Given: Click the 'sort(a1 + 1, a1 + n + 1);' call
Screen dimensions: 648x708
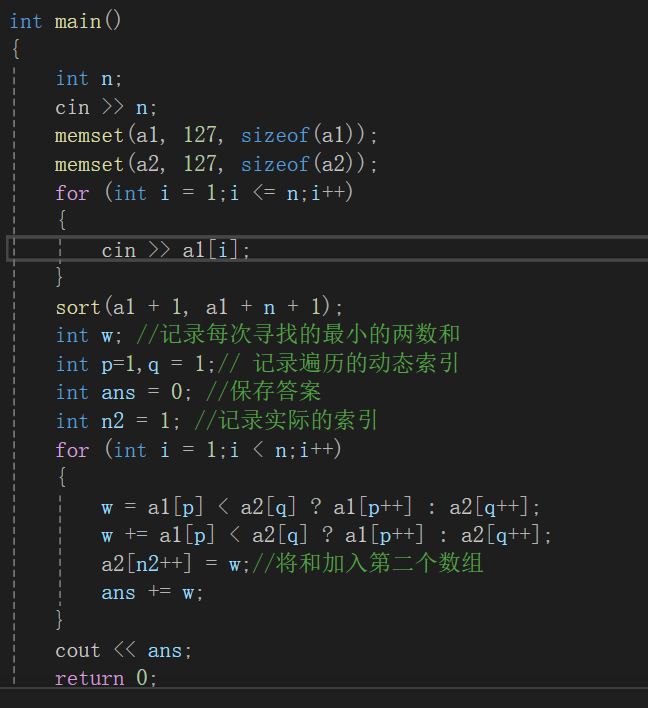Looking at the screenshot, I should 199,307.
